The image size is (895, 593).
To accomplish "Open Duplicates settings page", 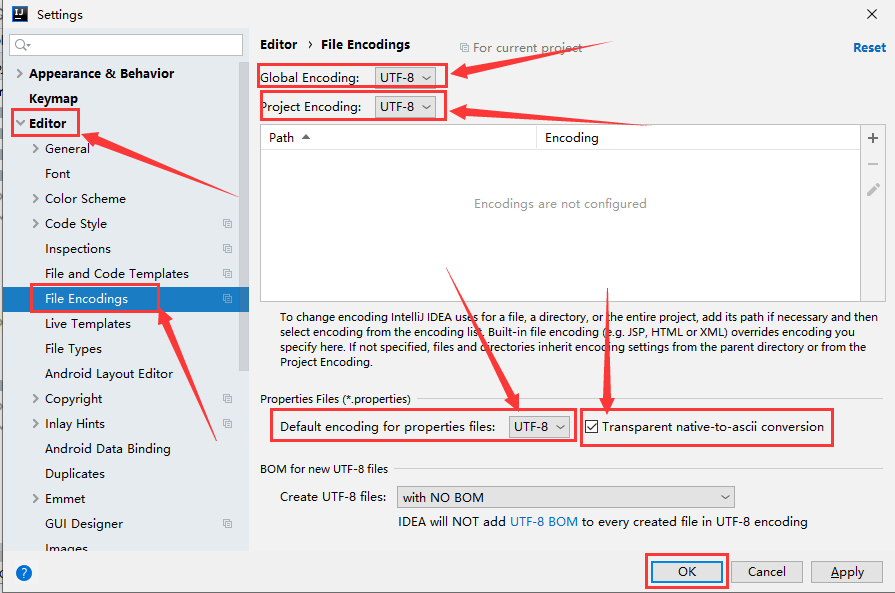I will [x=75, y=474].
